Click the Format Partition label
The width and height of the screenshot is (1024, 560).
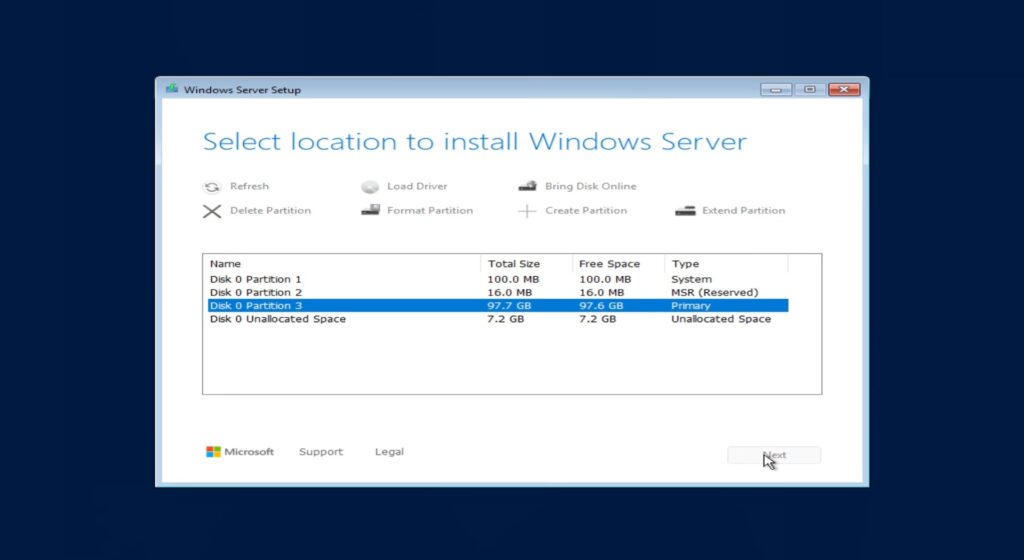click(430, 210)
